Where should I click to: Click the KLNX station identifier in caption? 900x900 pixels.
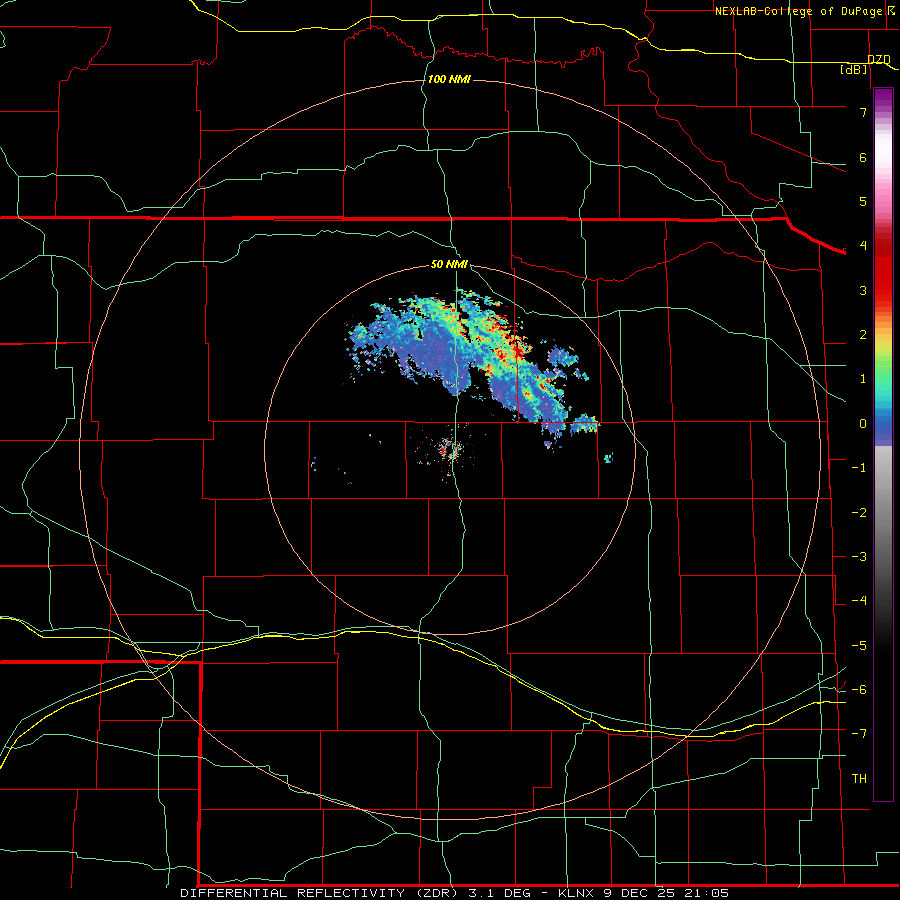[576, 893]
